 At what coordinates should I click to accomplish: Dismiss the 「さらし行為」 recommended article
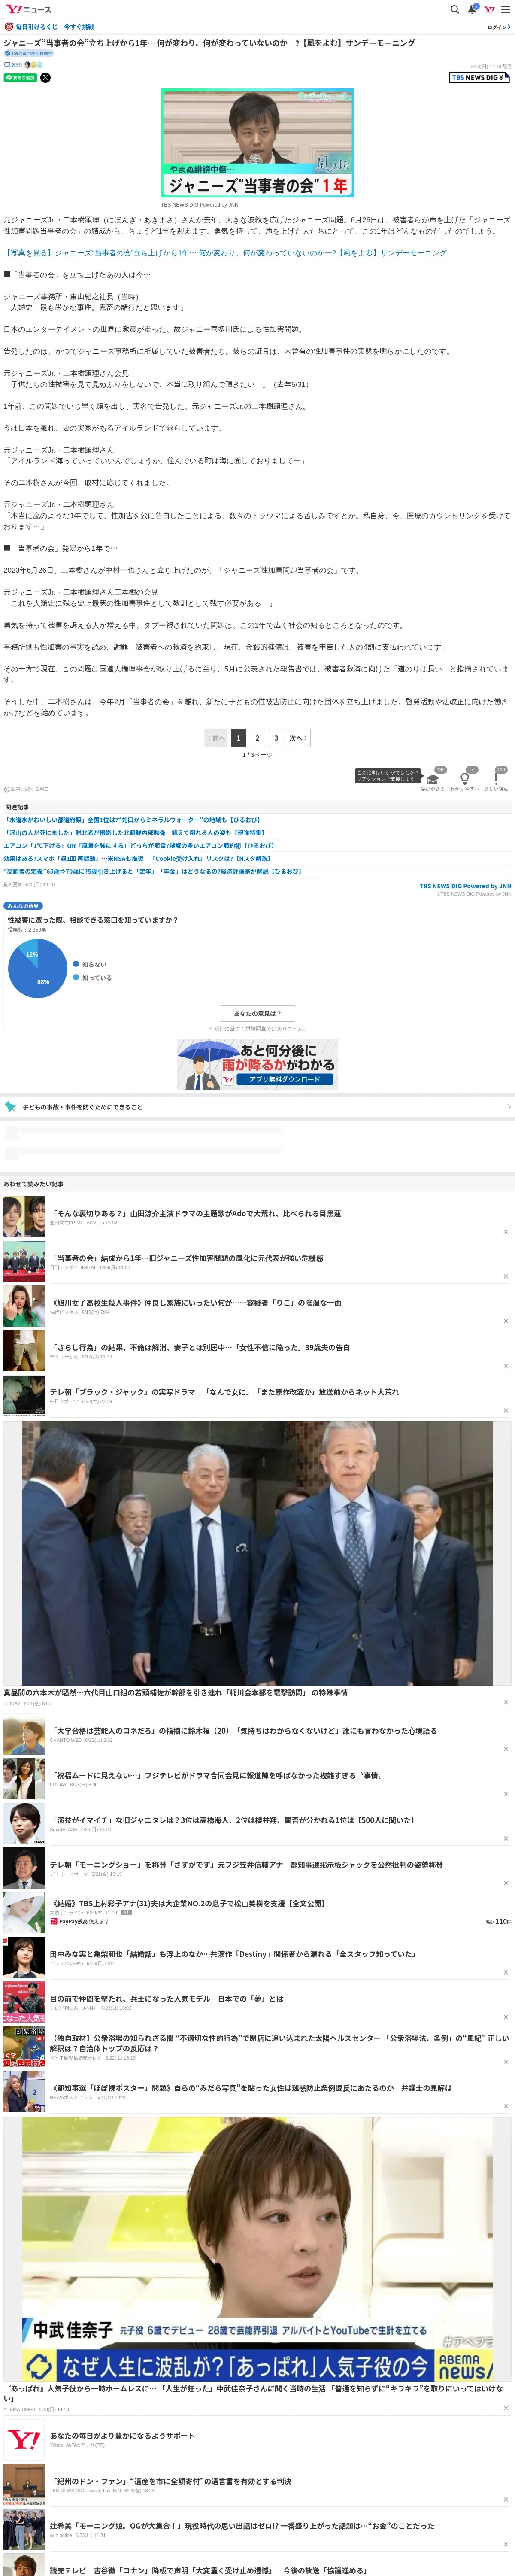(505, 1366)
